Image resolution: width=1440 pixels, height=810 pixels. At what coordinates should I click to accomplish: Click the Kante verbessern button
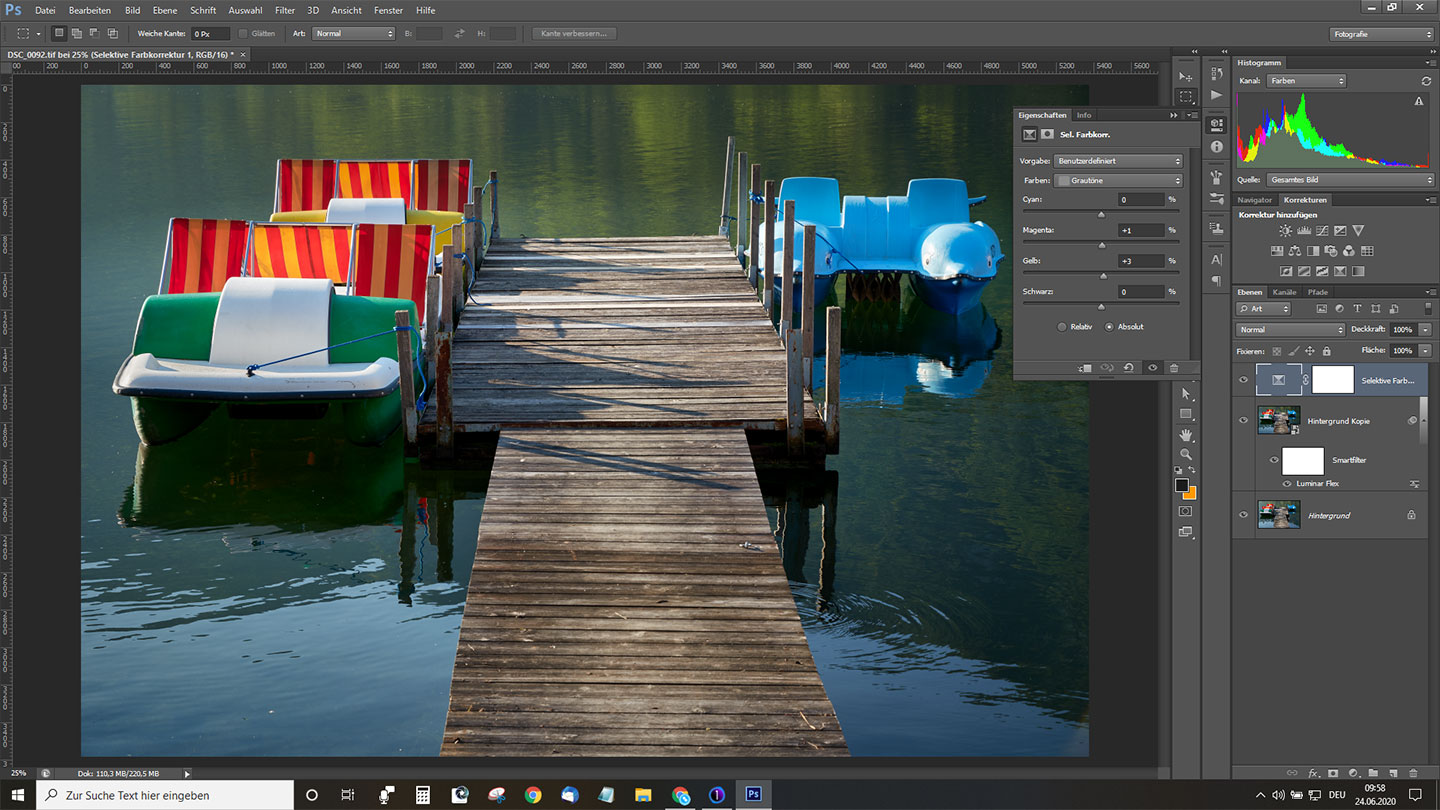pos(574,34)
